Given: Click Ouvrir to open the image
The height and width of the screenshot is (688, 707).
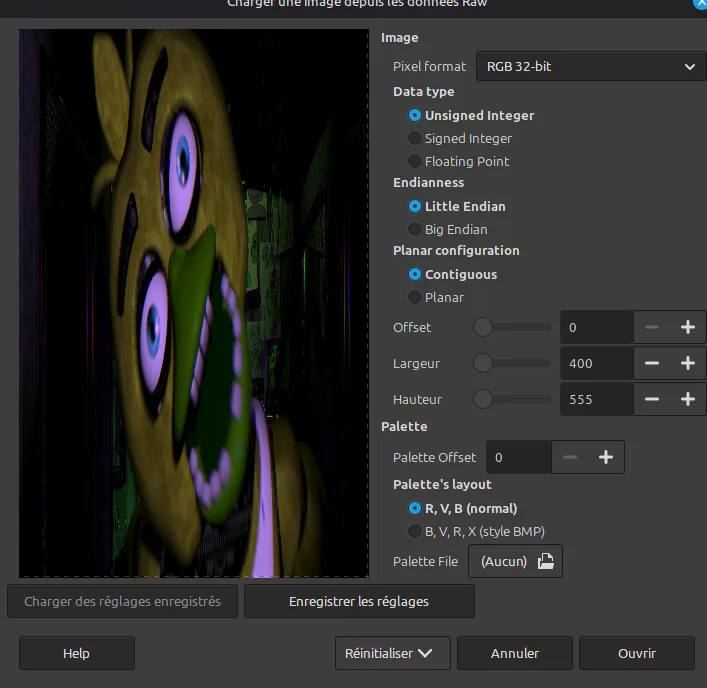Looking at the screenshot, I should (x=637, y=653).
